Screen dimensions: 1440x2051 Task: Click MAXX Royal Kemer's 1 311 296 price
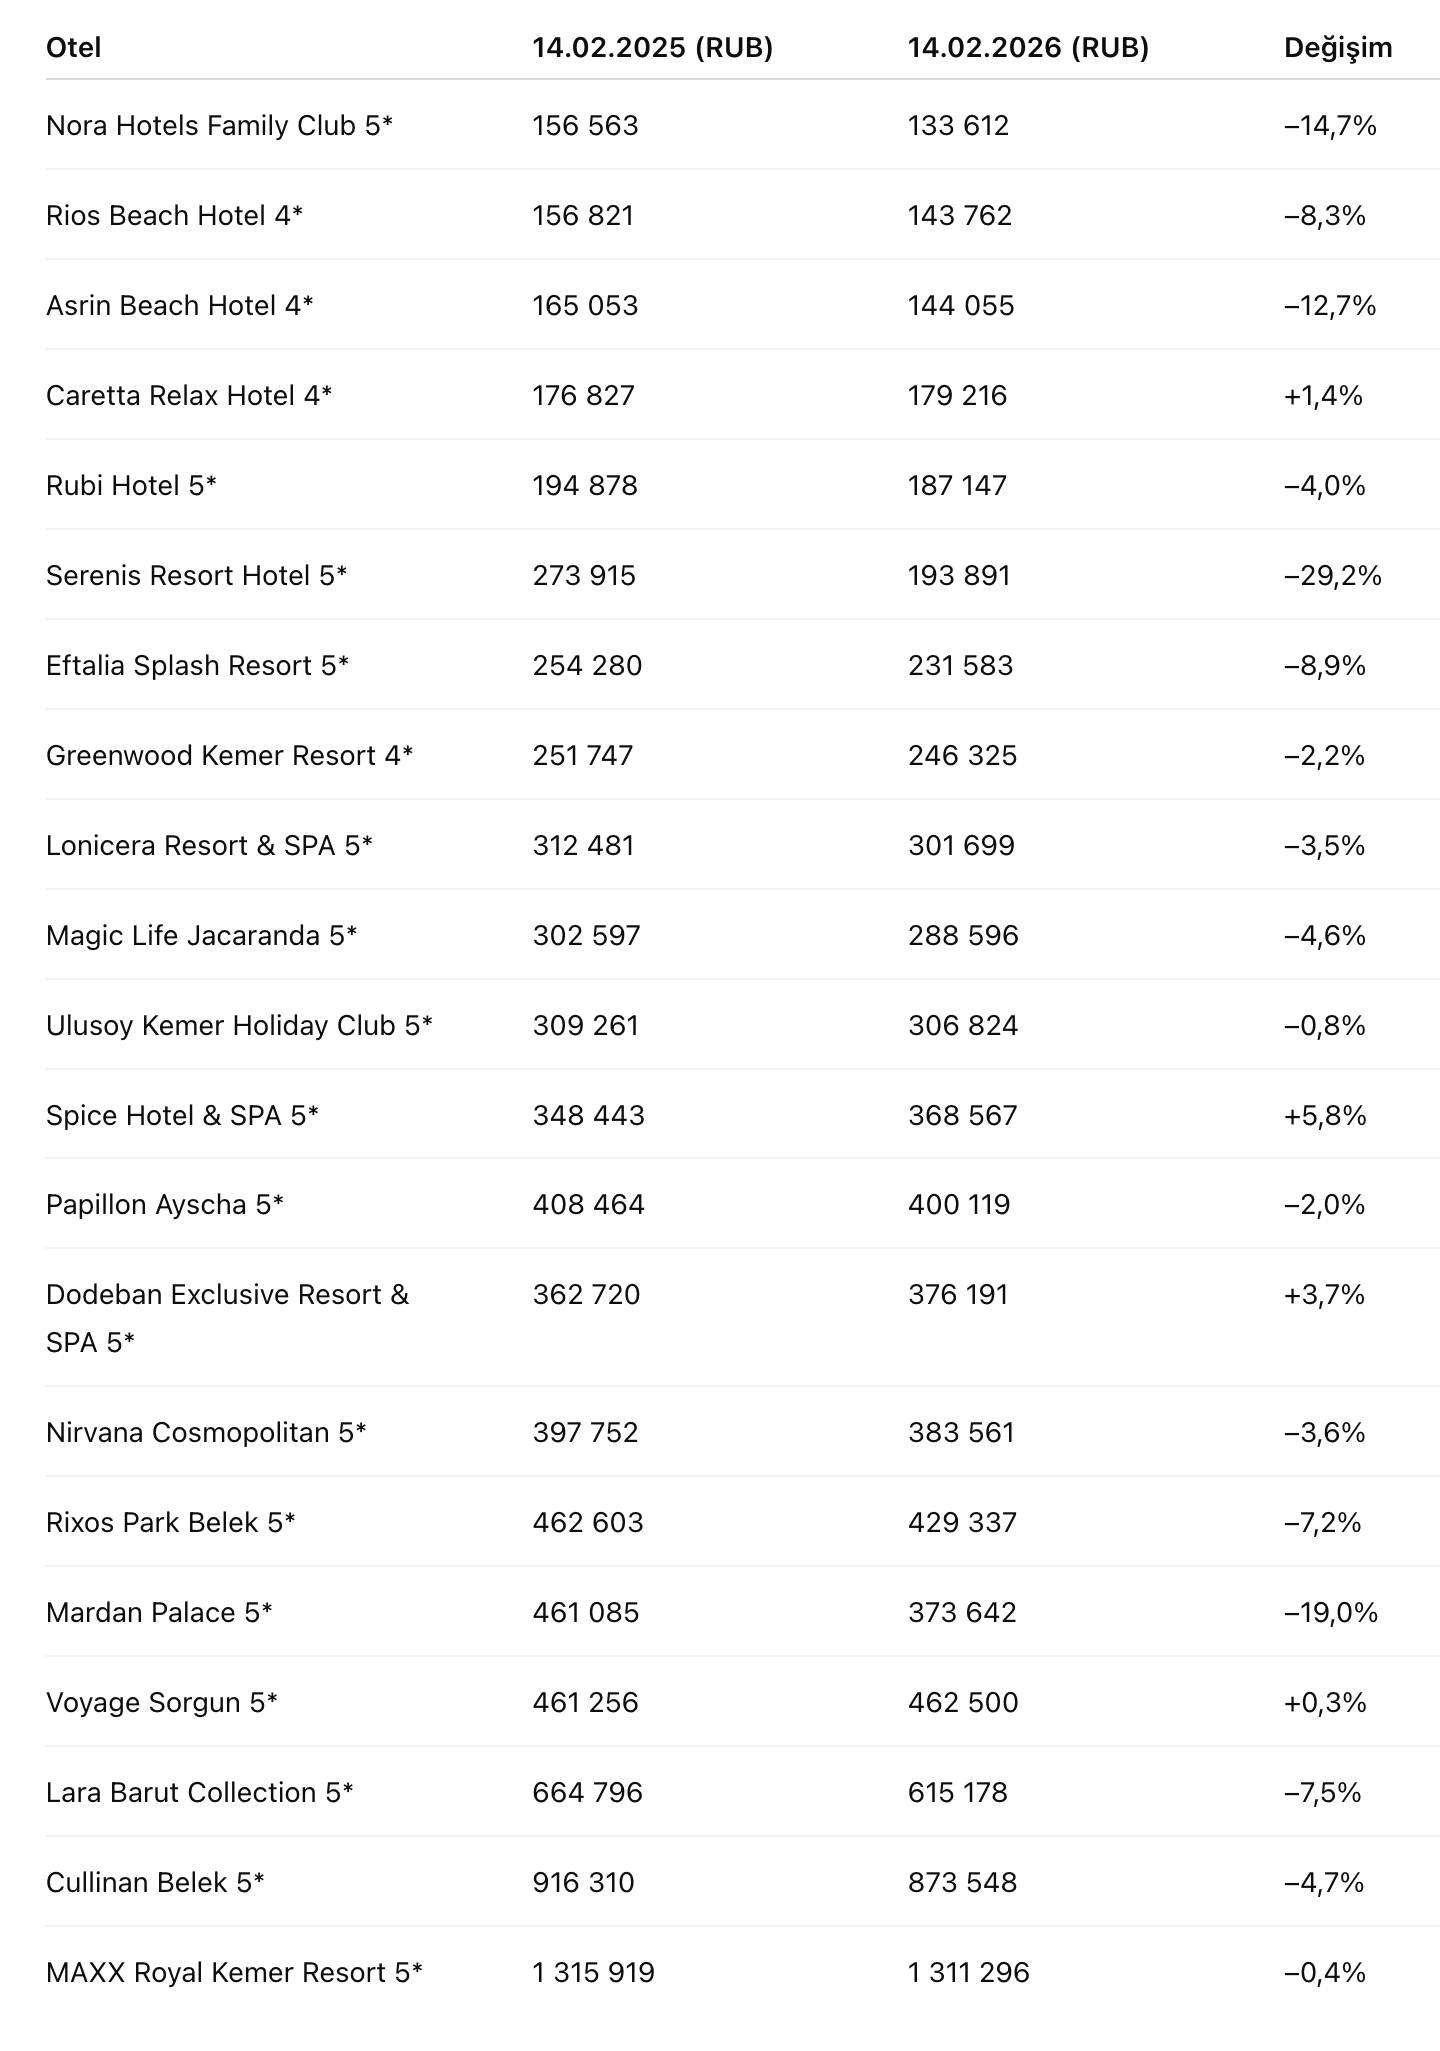click(x=968, y=1973)
